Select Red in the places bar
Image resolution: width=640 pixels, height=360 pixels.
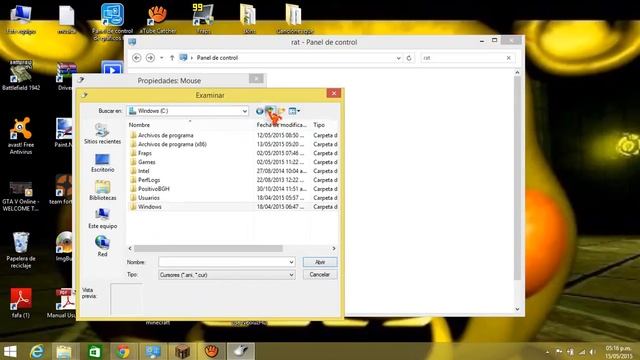coord(102,247)
